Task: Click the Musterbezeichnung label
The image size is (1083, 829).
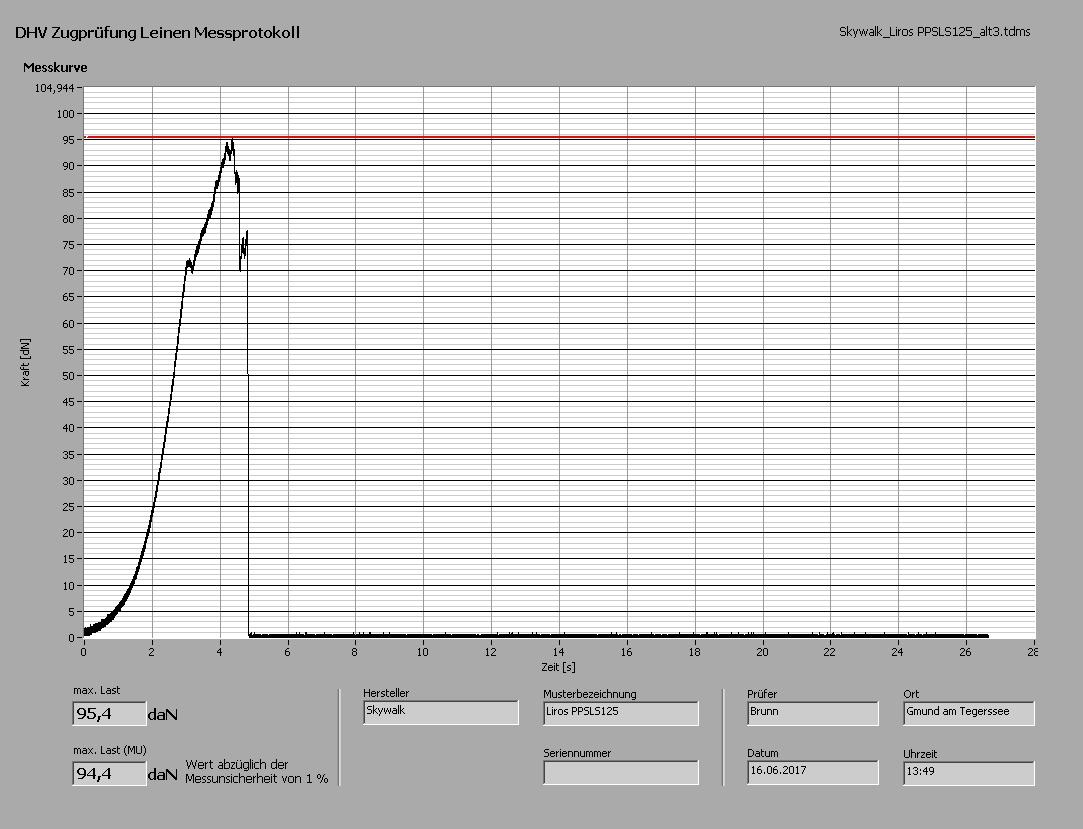Action: coord(590,694)
